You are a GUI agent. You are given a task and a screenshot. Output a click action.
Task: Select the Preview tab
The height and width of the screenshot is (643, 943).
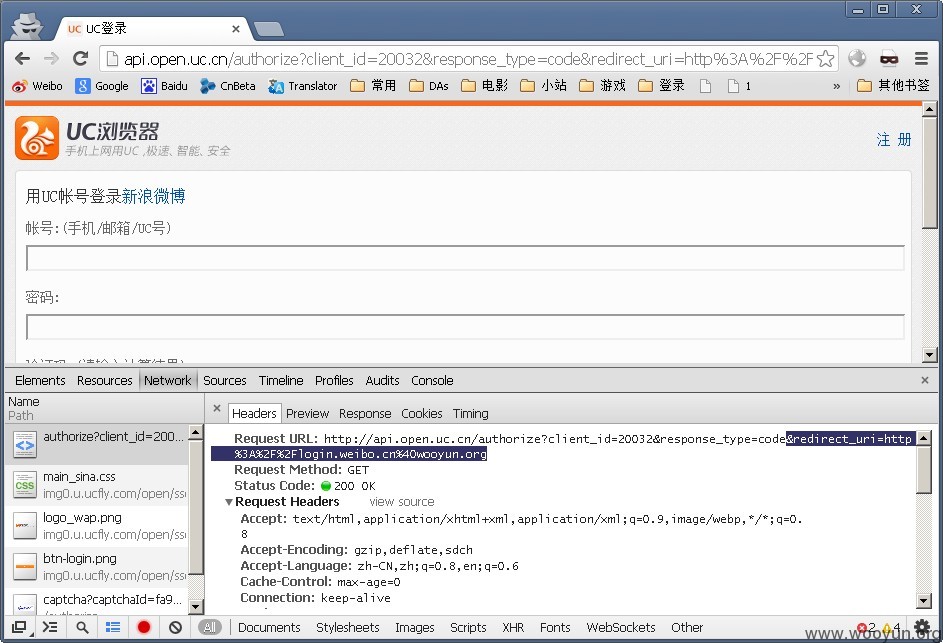coord(307,413)
